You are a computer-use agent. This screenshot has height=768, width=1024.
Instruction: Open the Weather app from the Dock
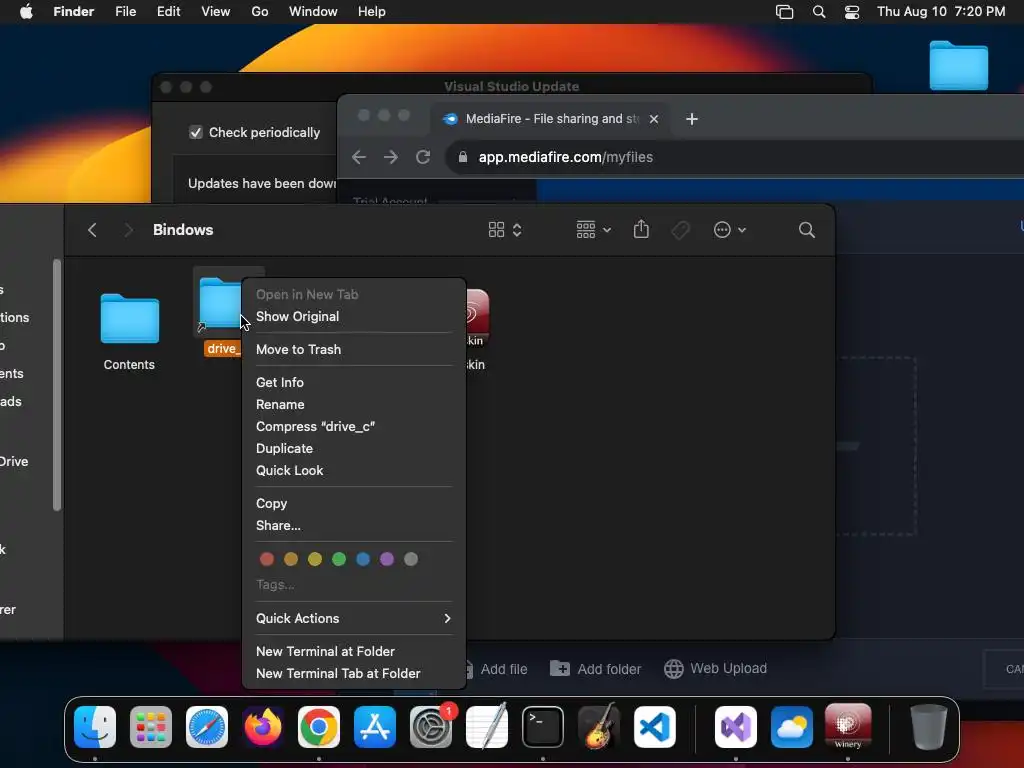pyautogui.click(x=792, y=727)
